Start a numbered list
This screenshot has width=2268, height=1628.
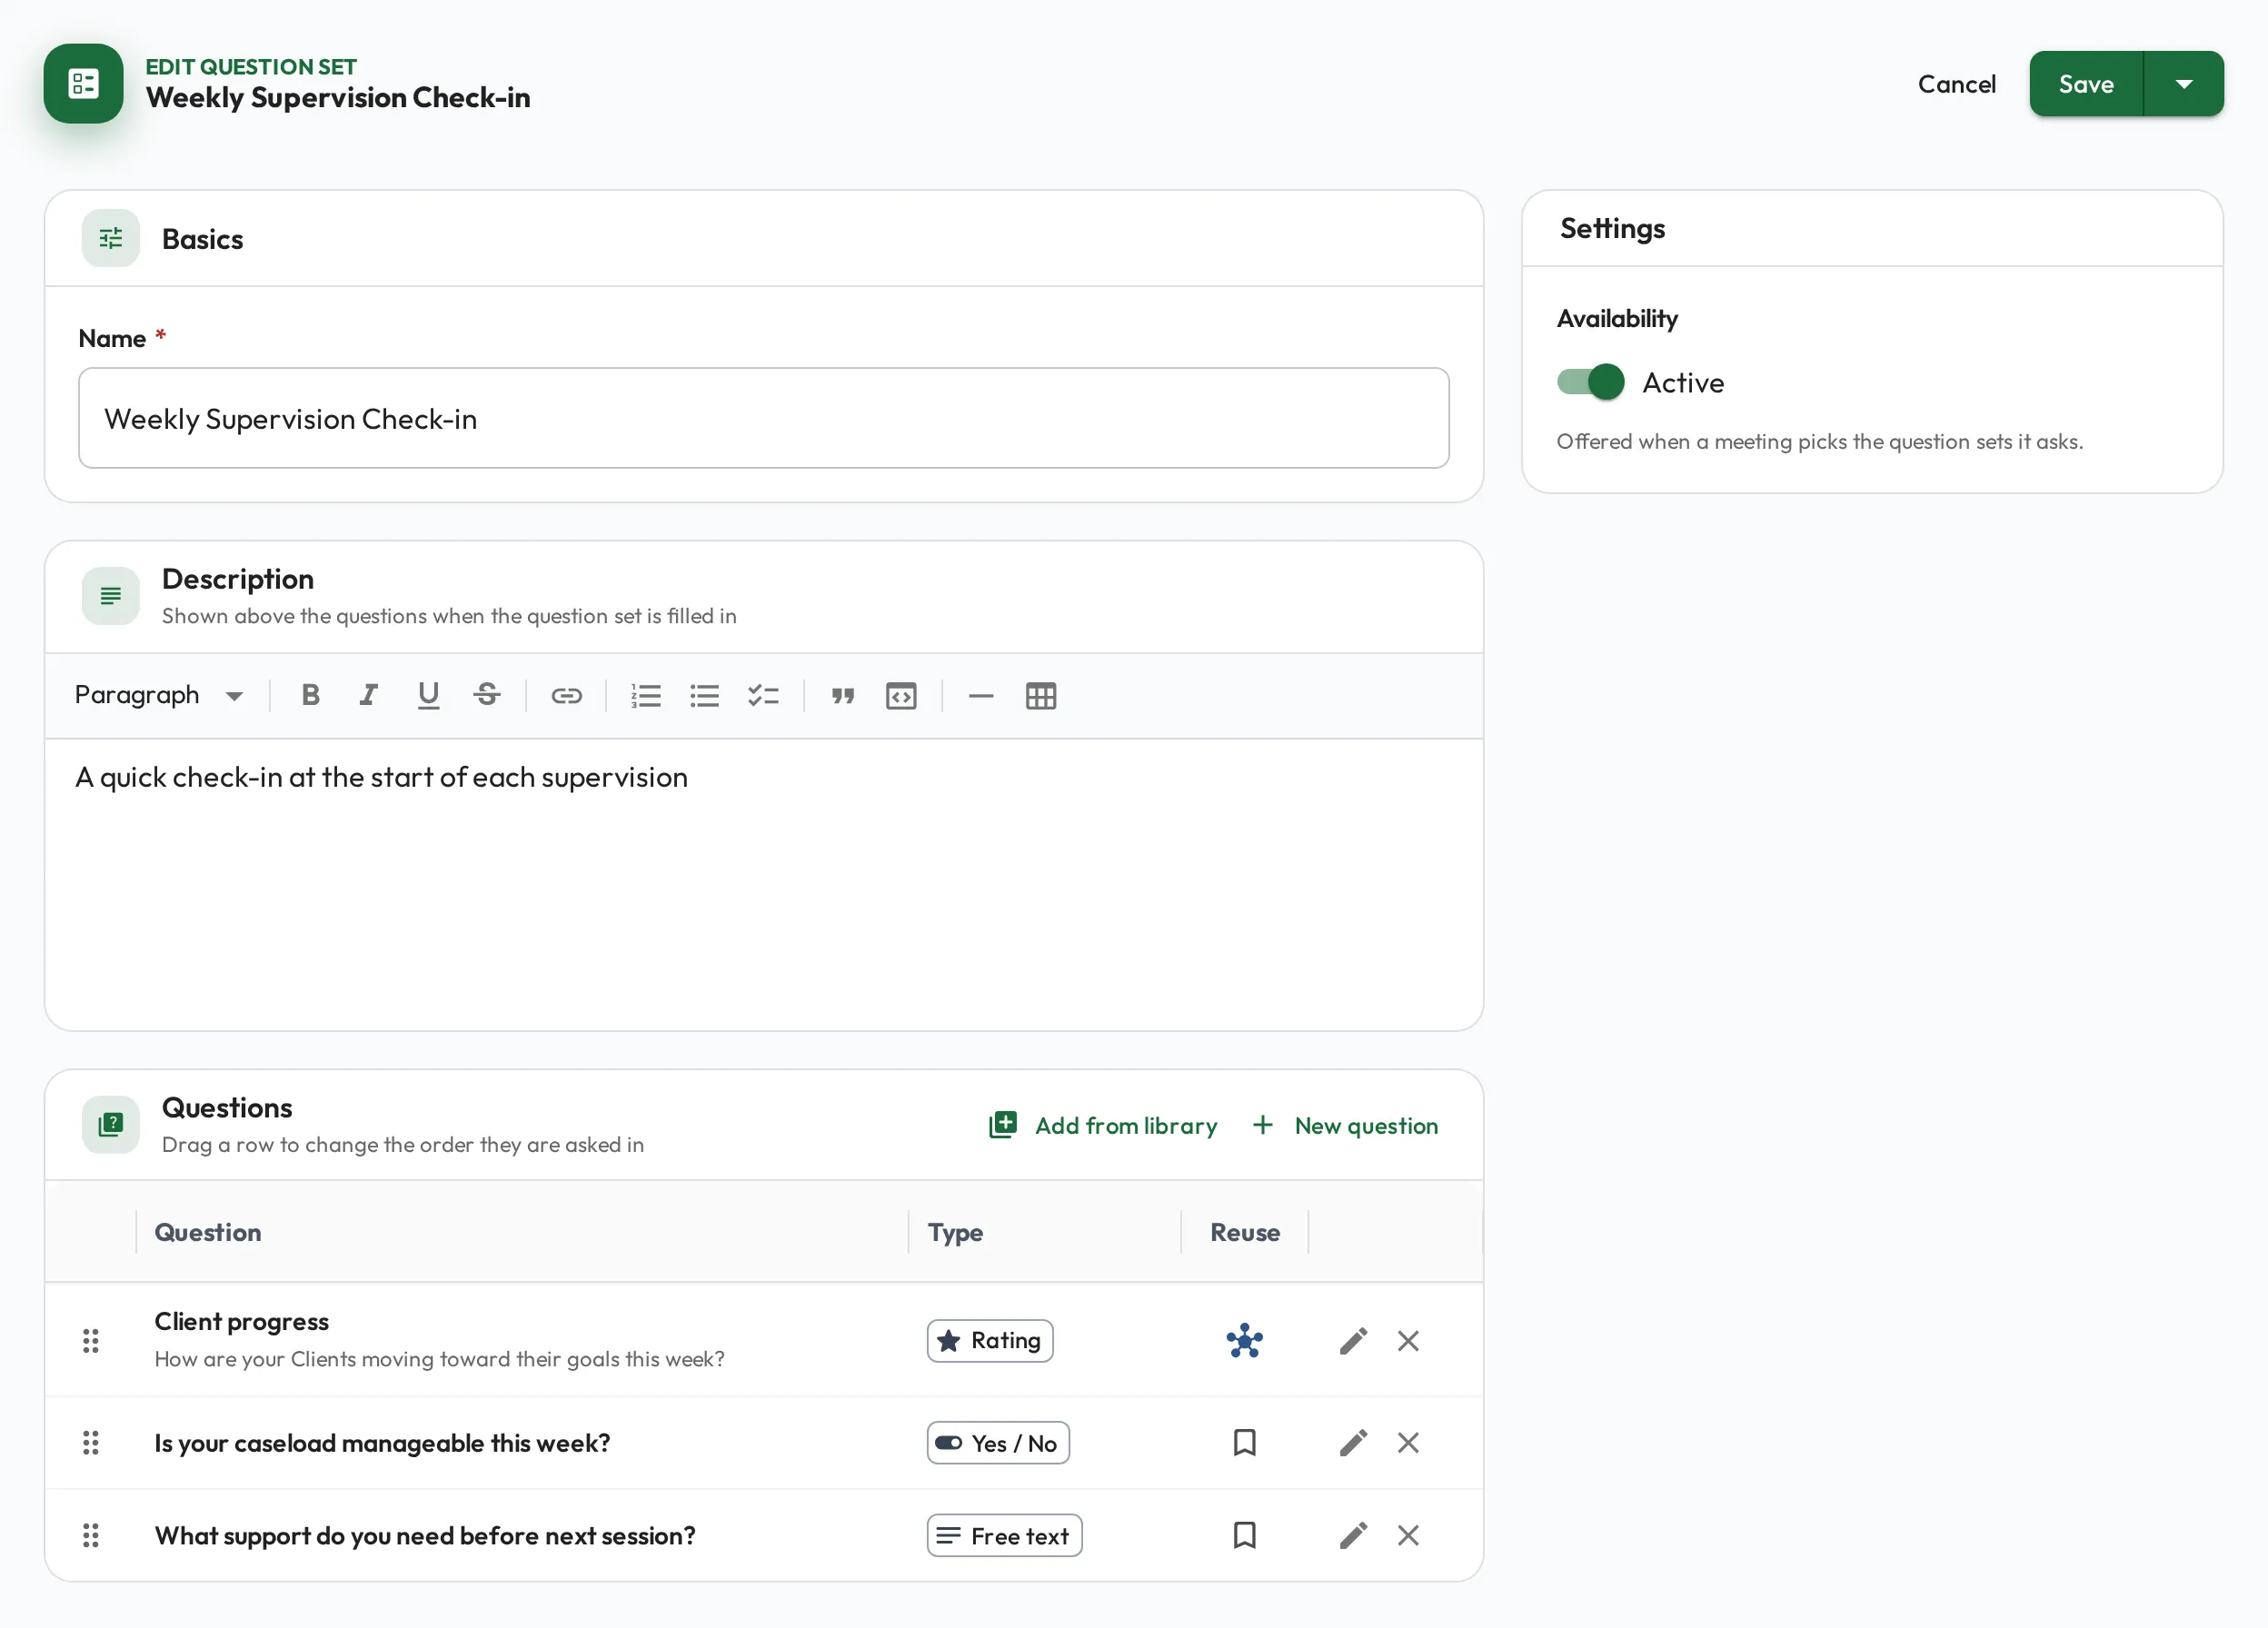646,695
